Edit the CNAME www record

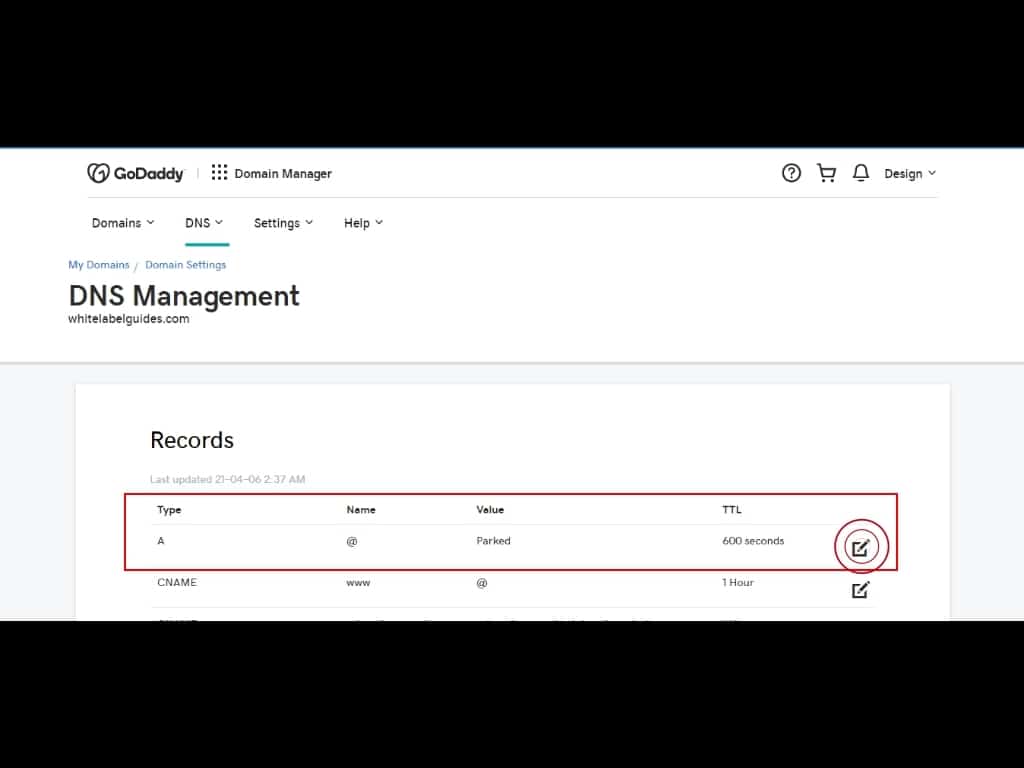click(x=860, y=590)
